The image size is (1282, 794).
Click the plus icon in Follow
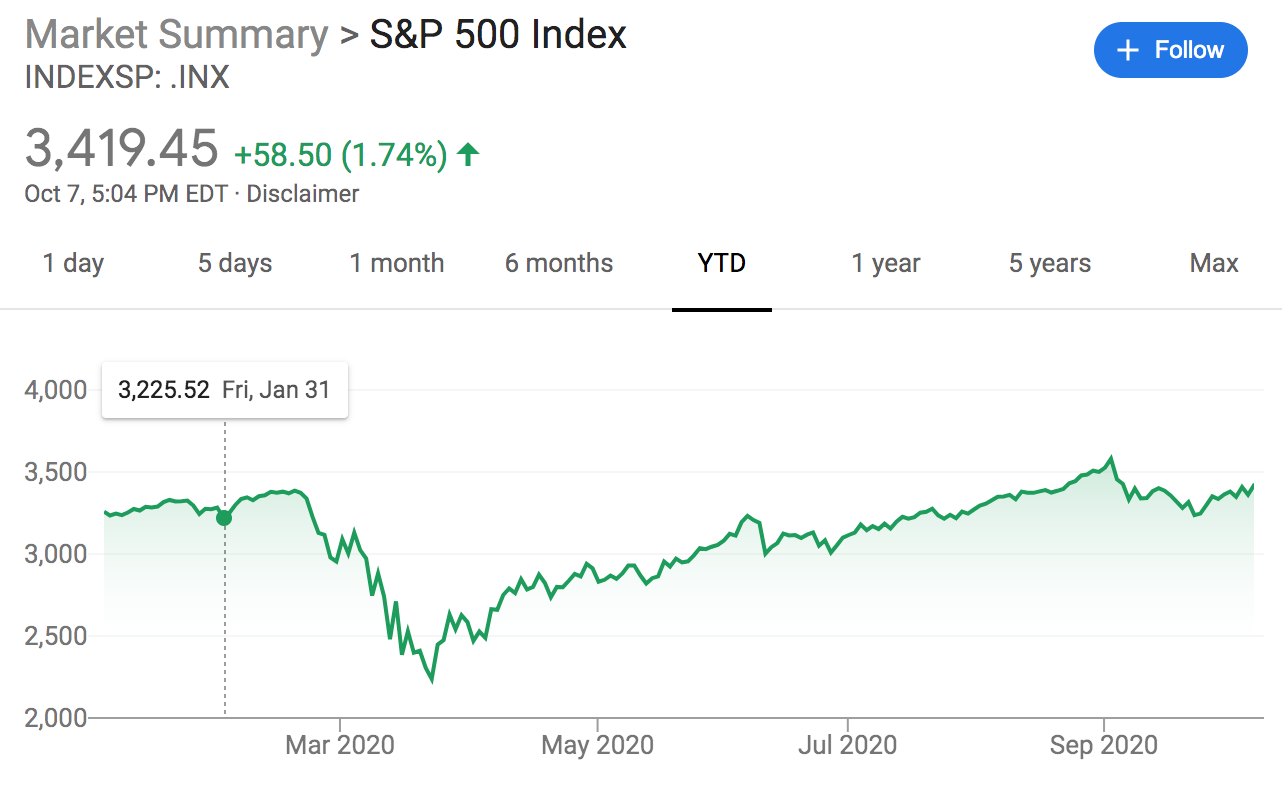pyautogui.click(x=1128, y=50)
